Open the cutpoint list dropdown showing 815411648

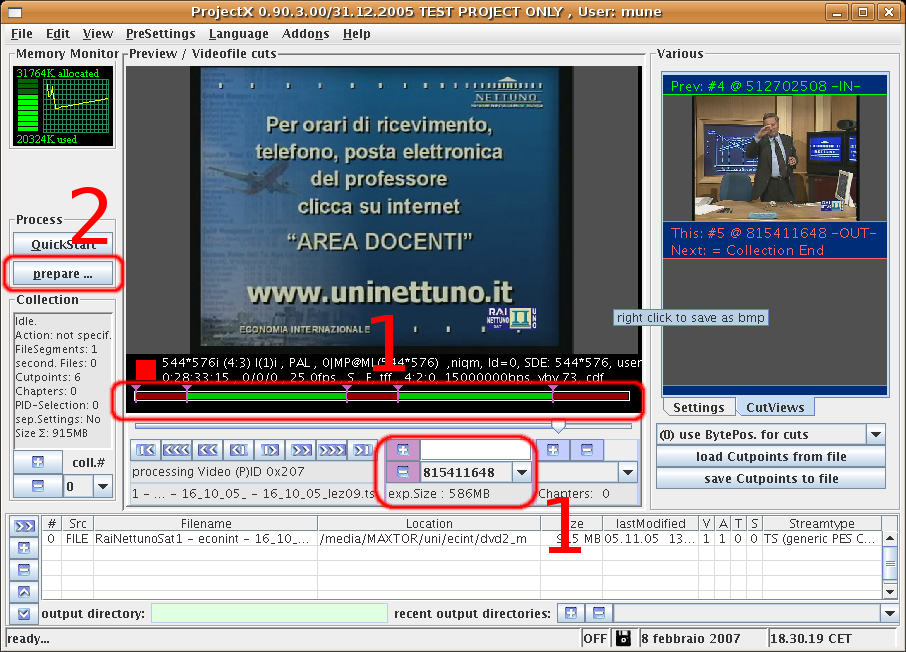pos(522,472)
